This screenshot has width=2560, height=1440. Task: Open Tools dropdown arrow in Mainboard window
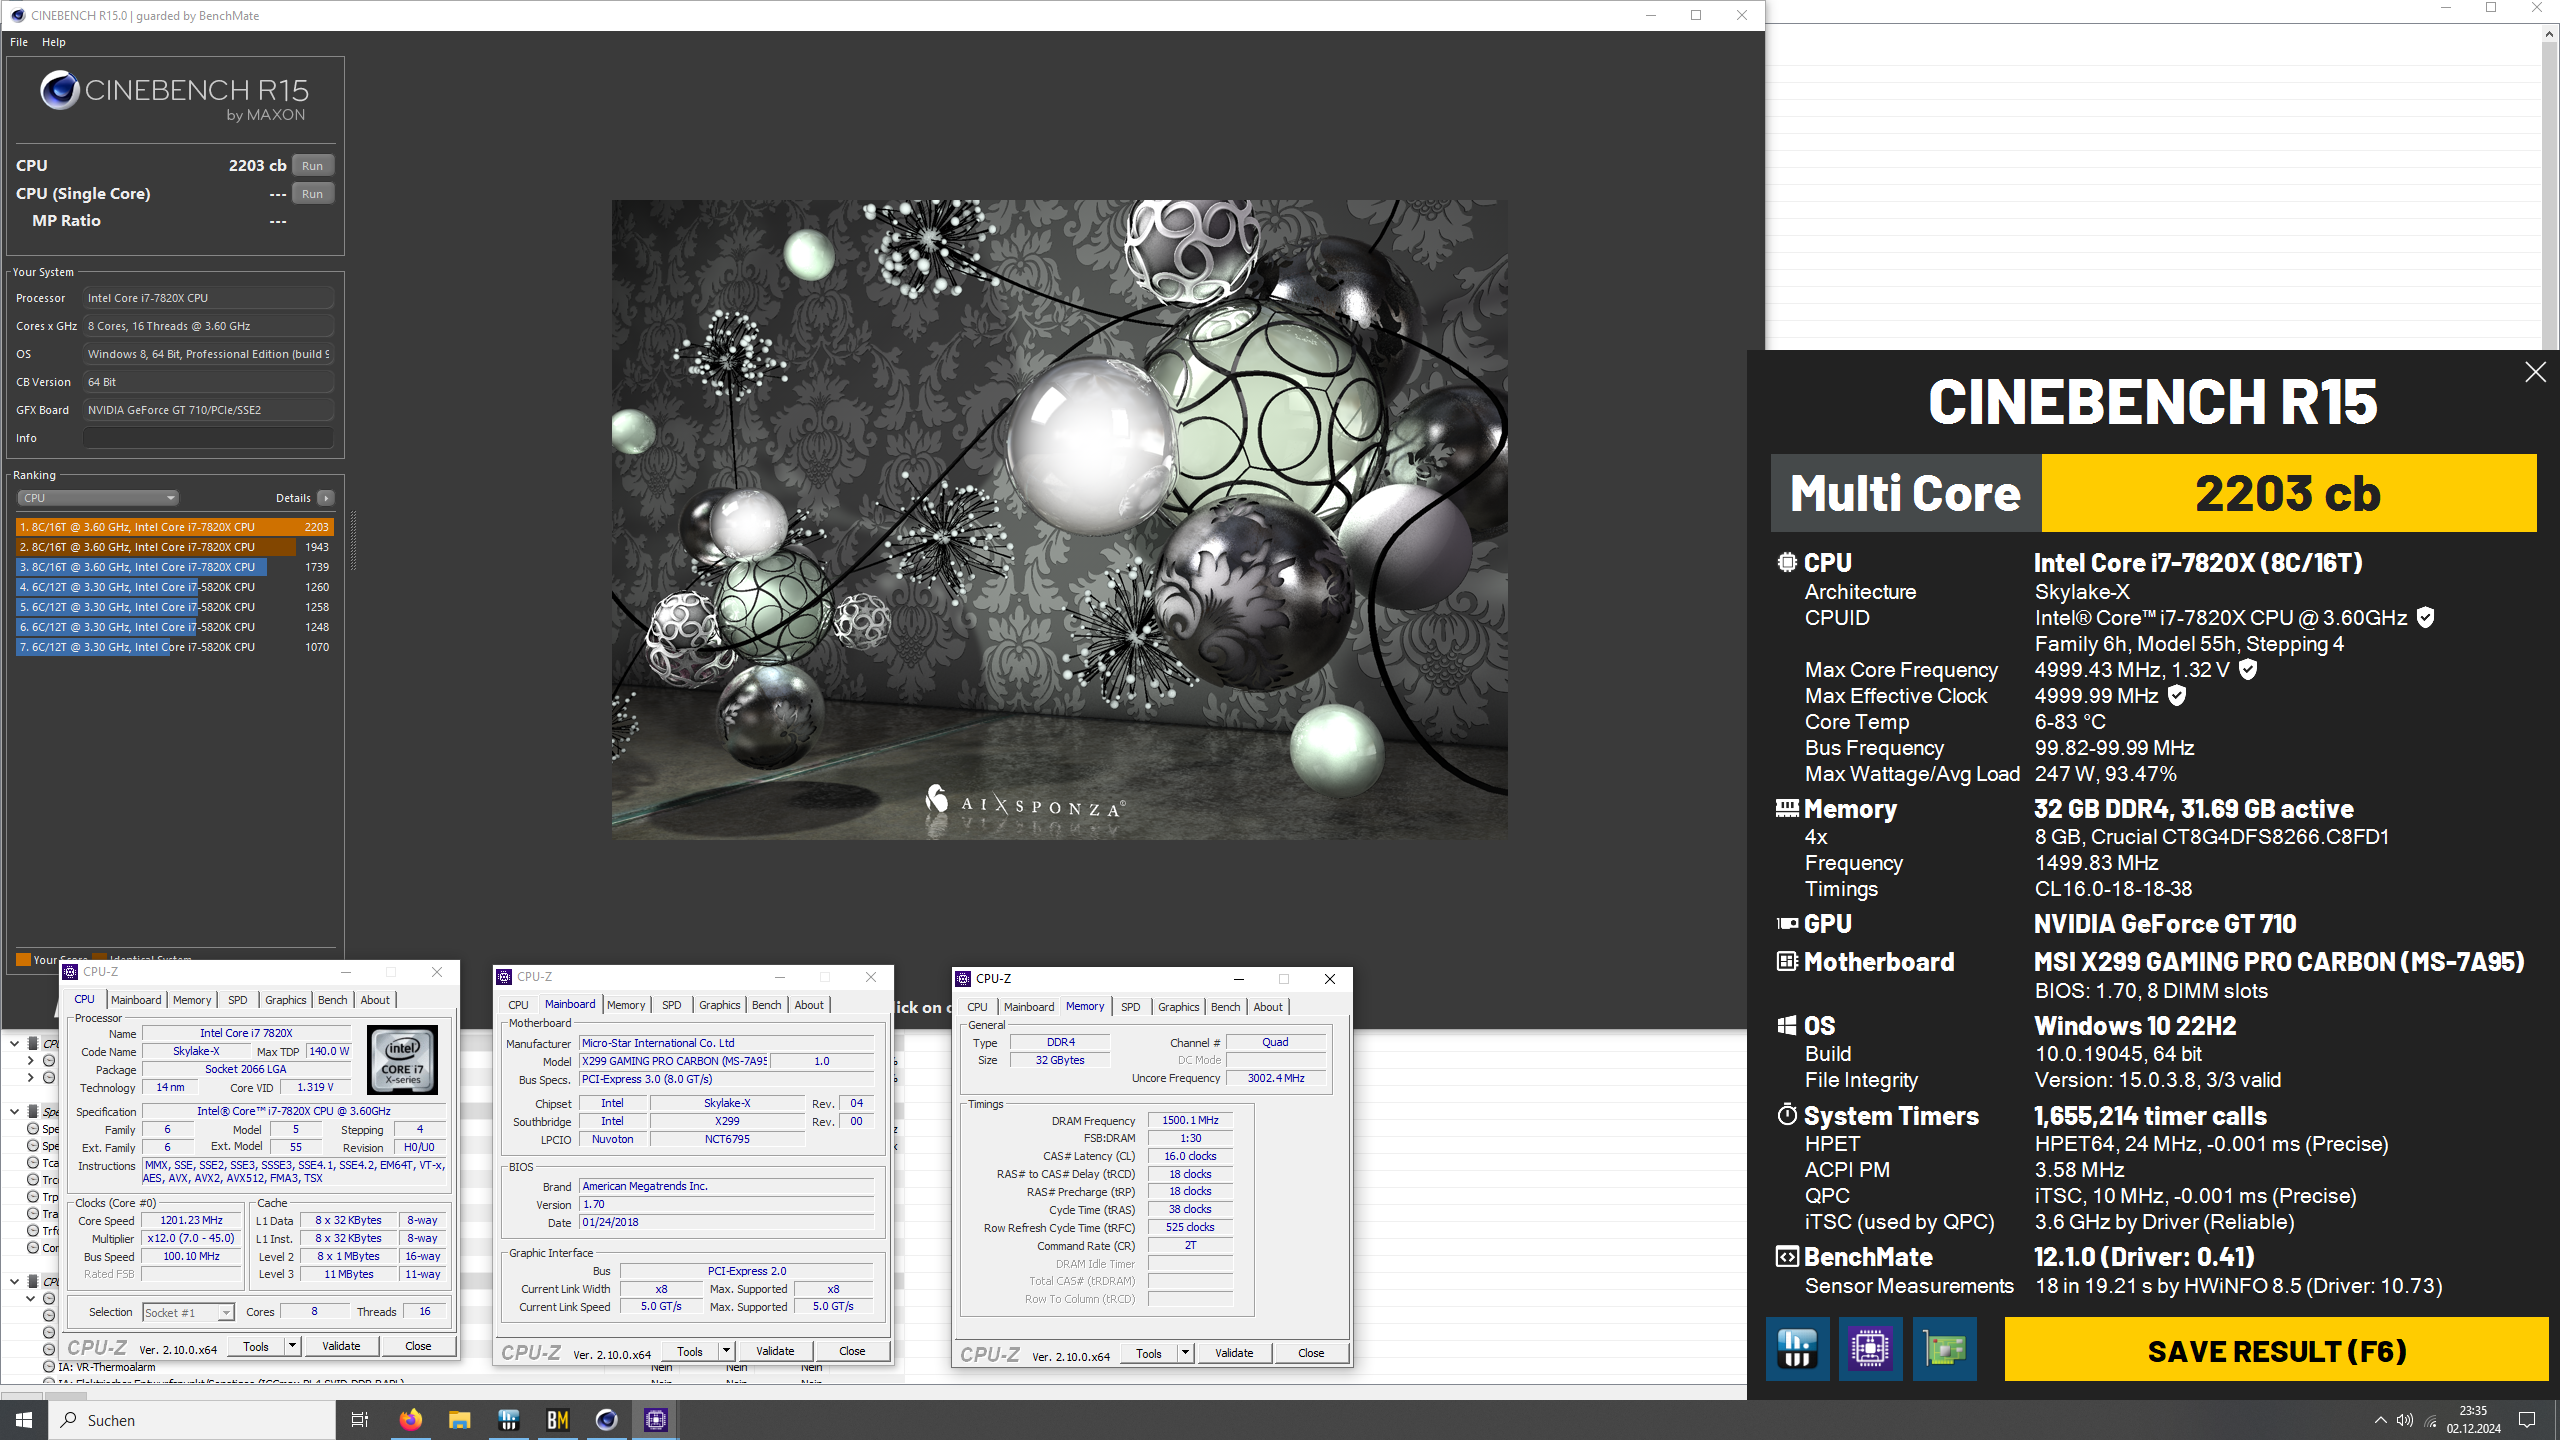tap(727, 1351)
